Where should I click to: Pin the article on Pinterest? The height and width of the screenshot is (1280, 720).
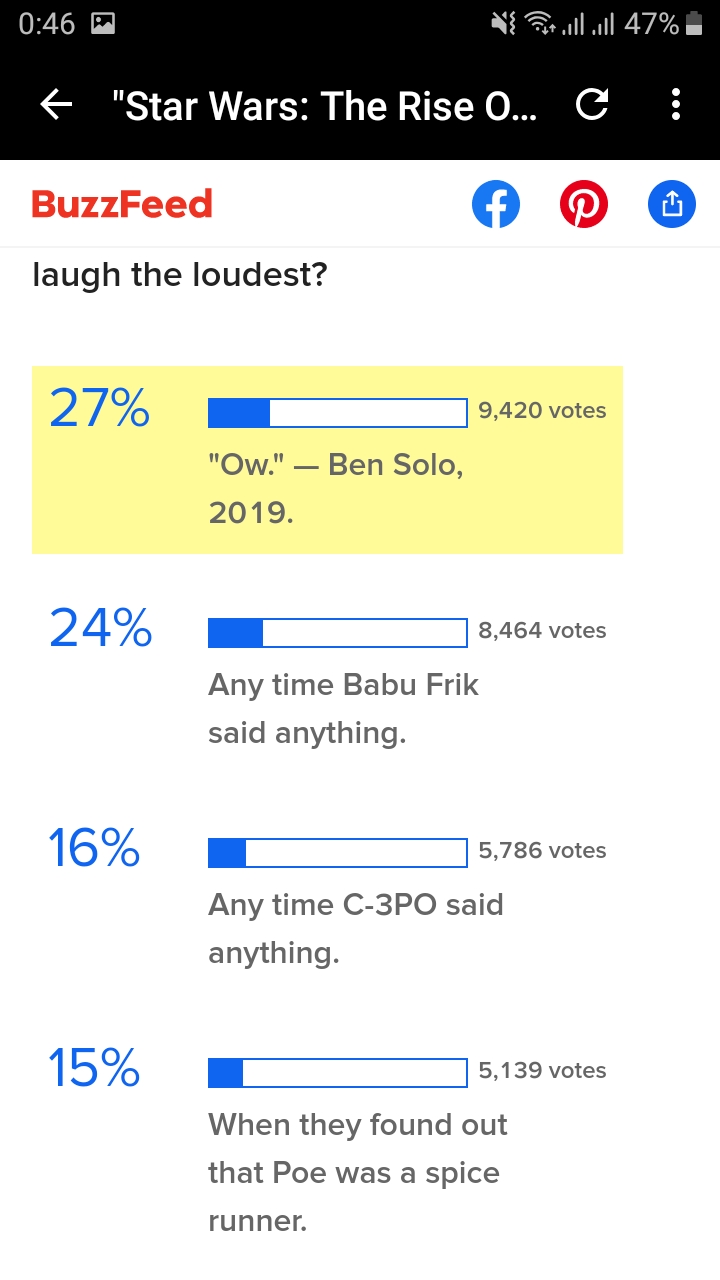(x=584, y=205)
